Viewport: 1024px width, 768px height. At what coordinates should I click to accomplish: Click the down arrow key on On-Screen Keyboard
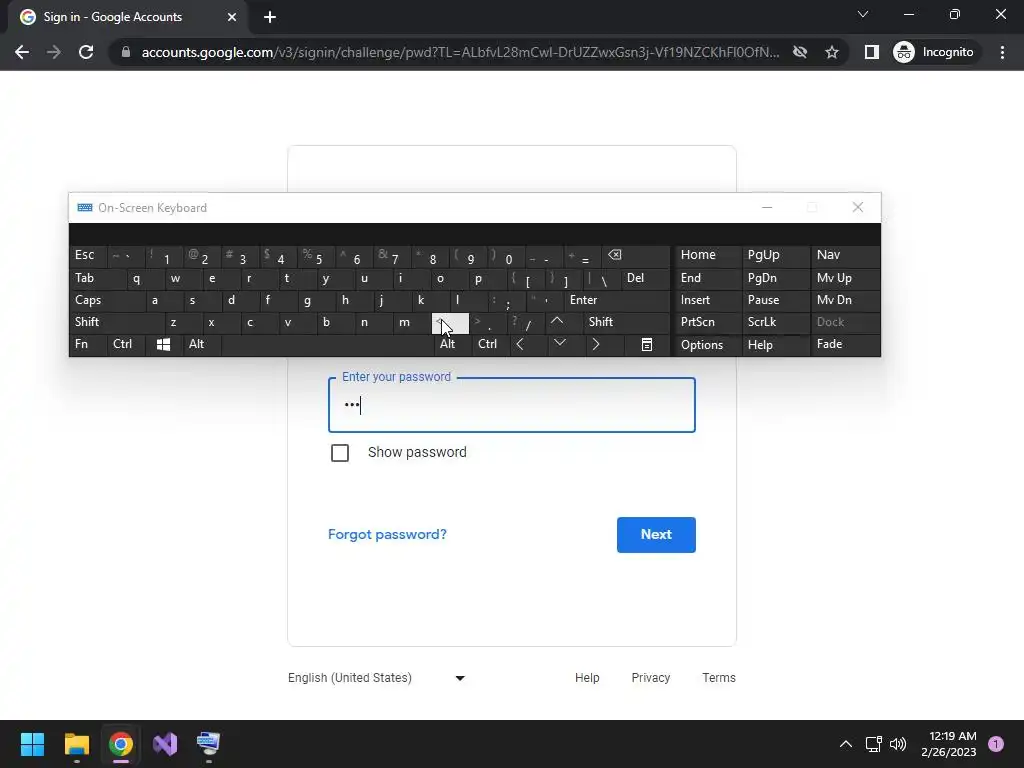(560, 344)
